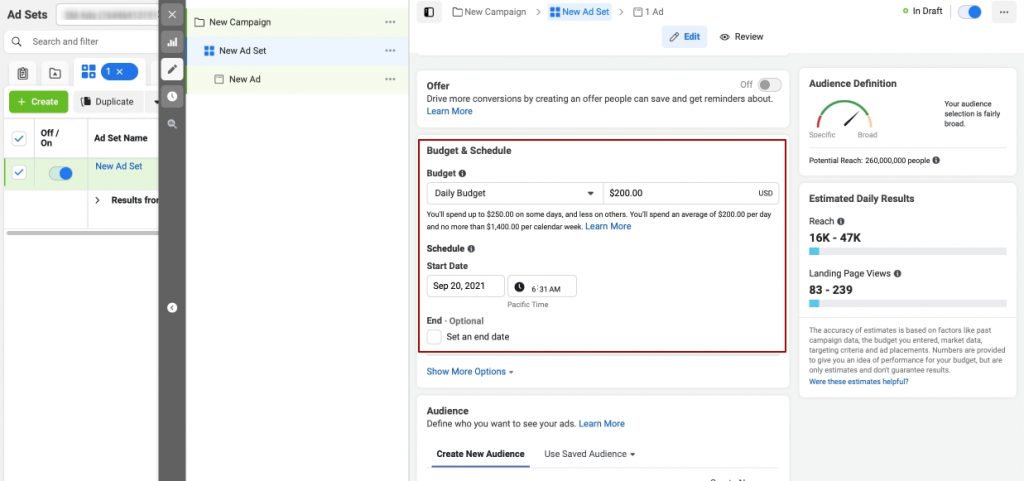The width and height of the screenshot is (1024, 481).
Task: Toggle the In Draft ad set switch
Action: coord(969,12)
